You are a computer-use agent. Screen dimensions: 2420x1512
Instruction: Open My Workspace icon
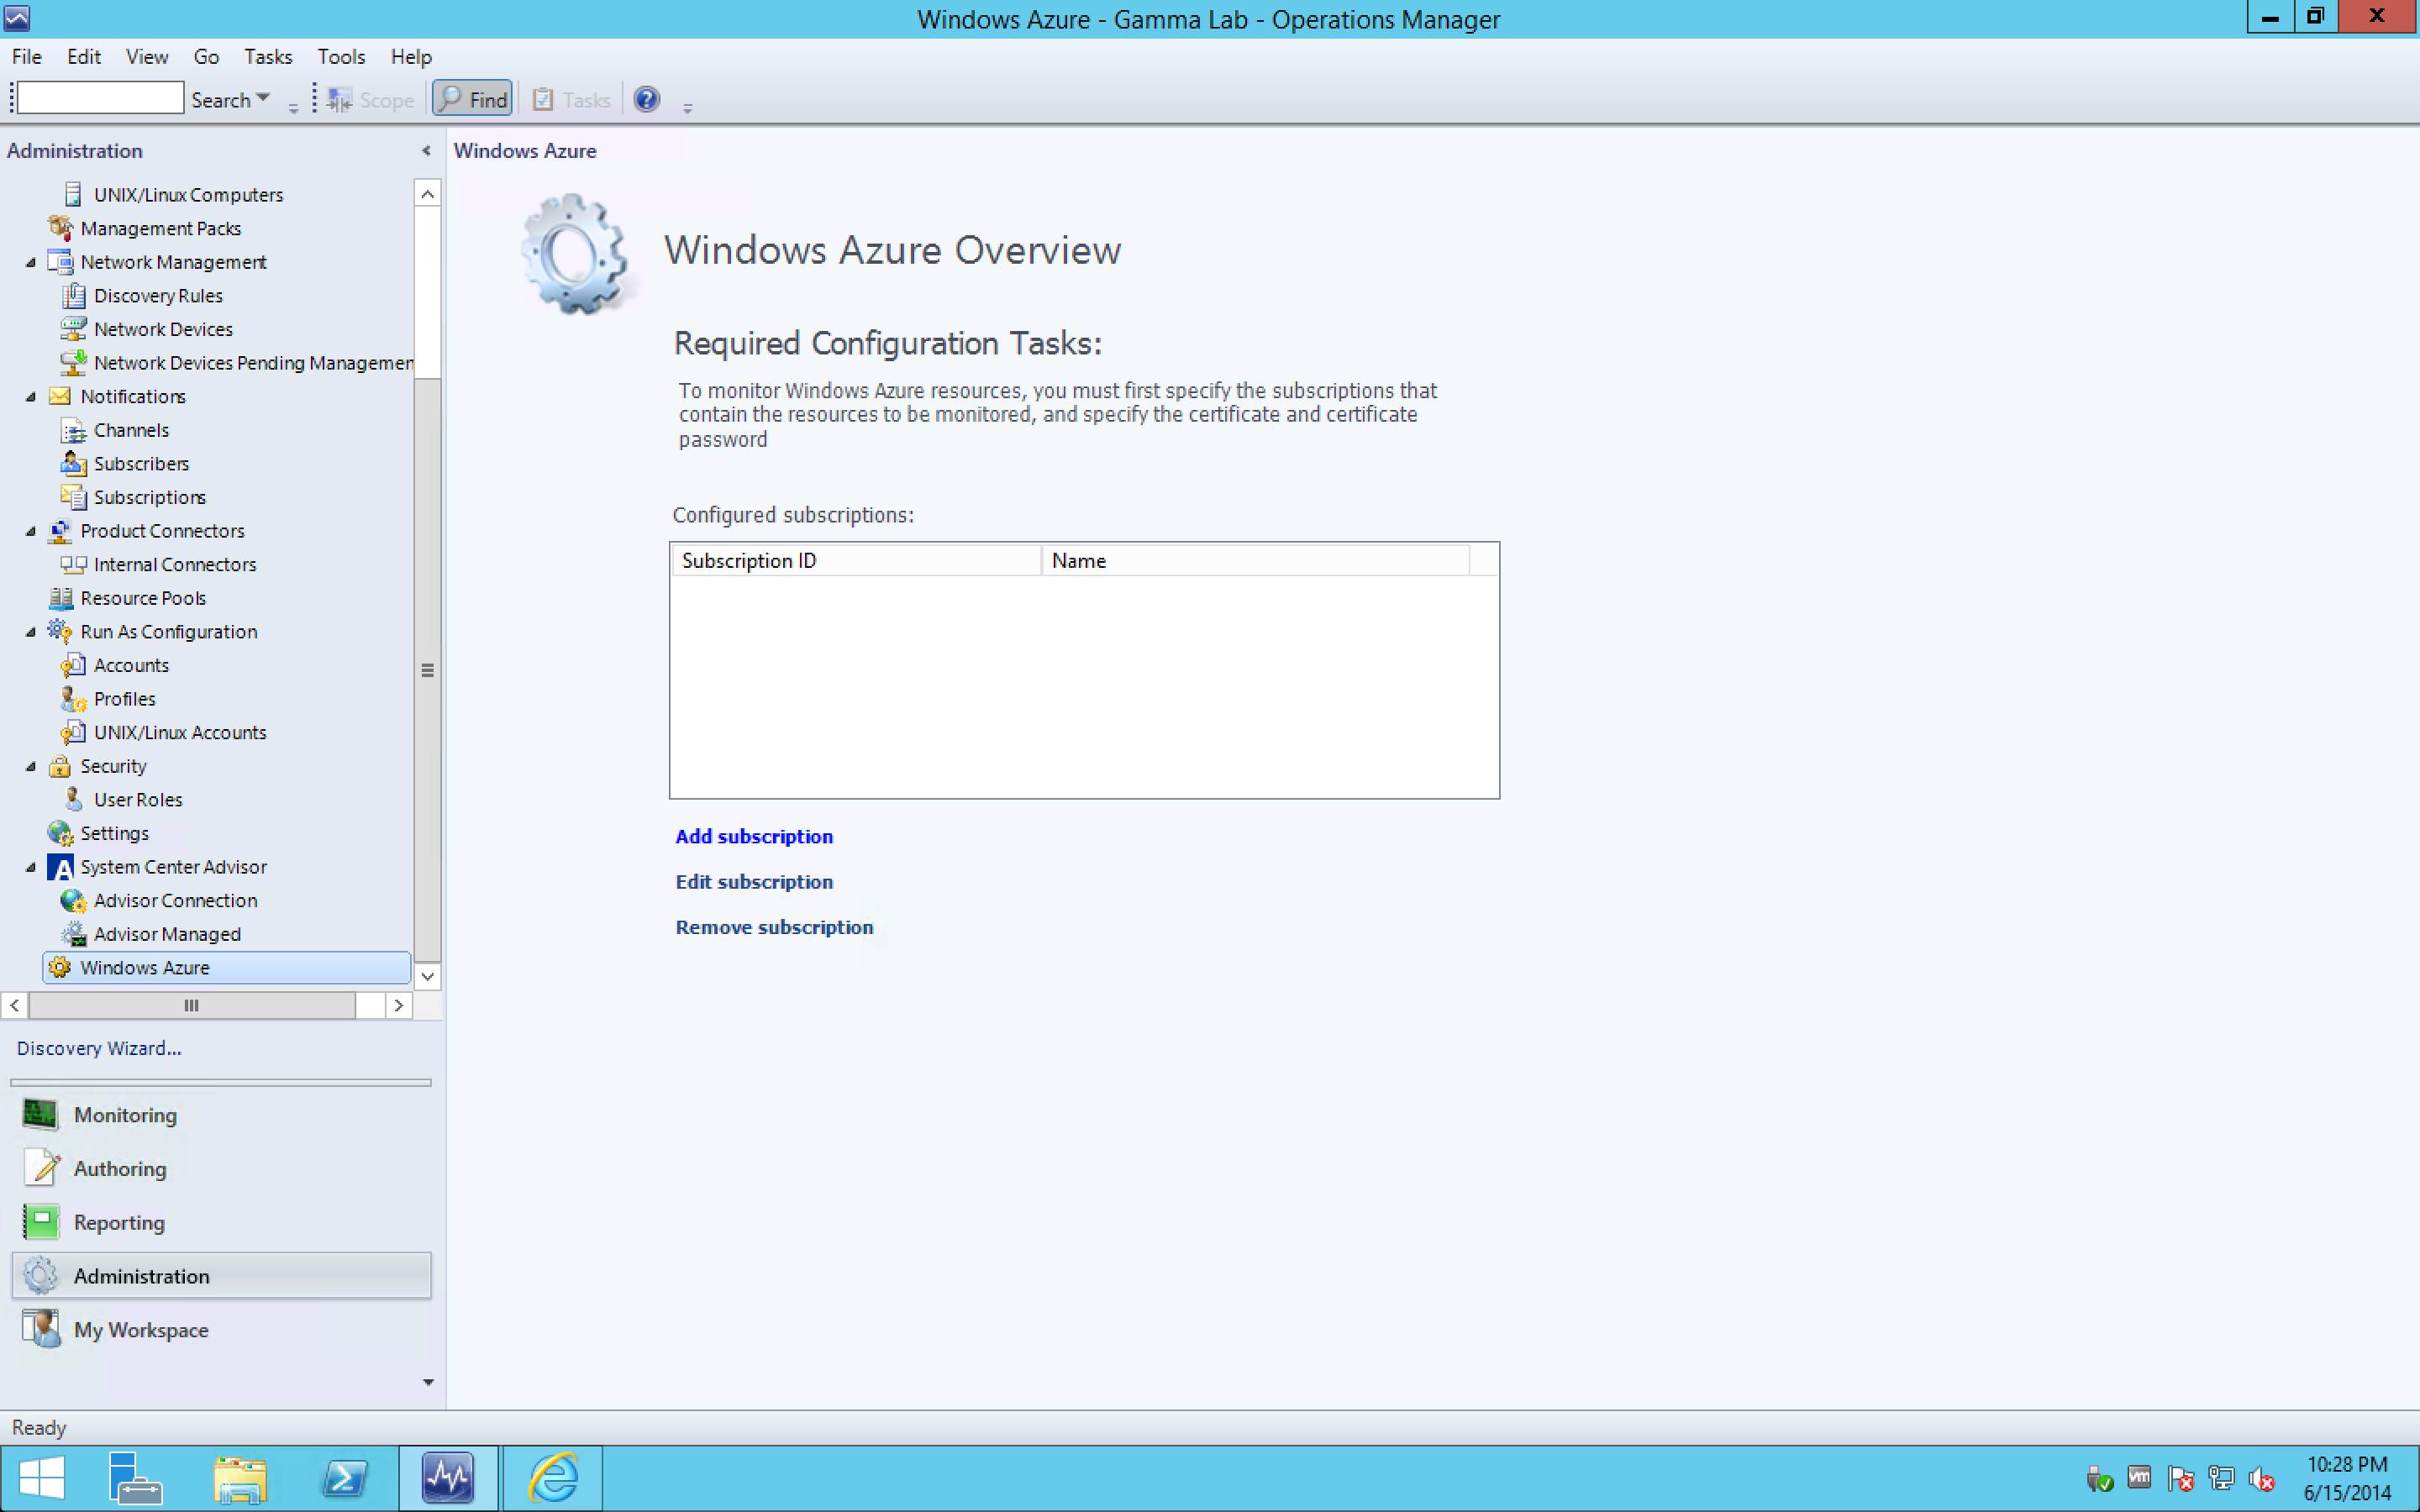(41, 1329)
